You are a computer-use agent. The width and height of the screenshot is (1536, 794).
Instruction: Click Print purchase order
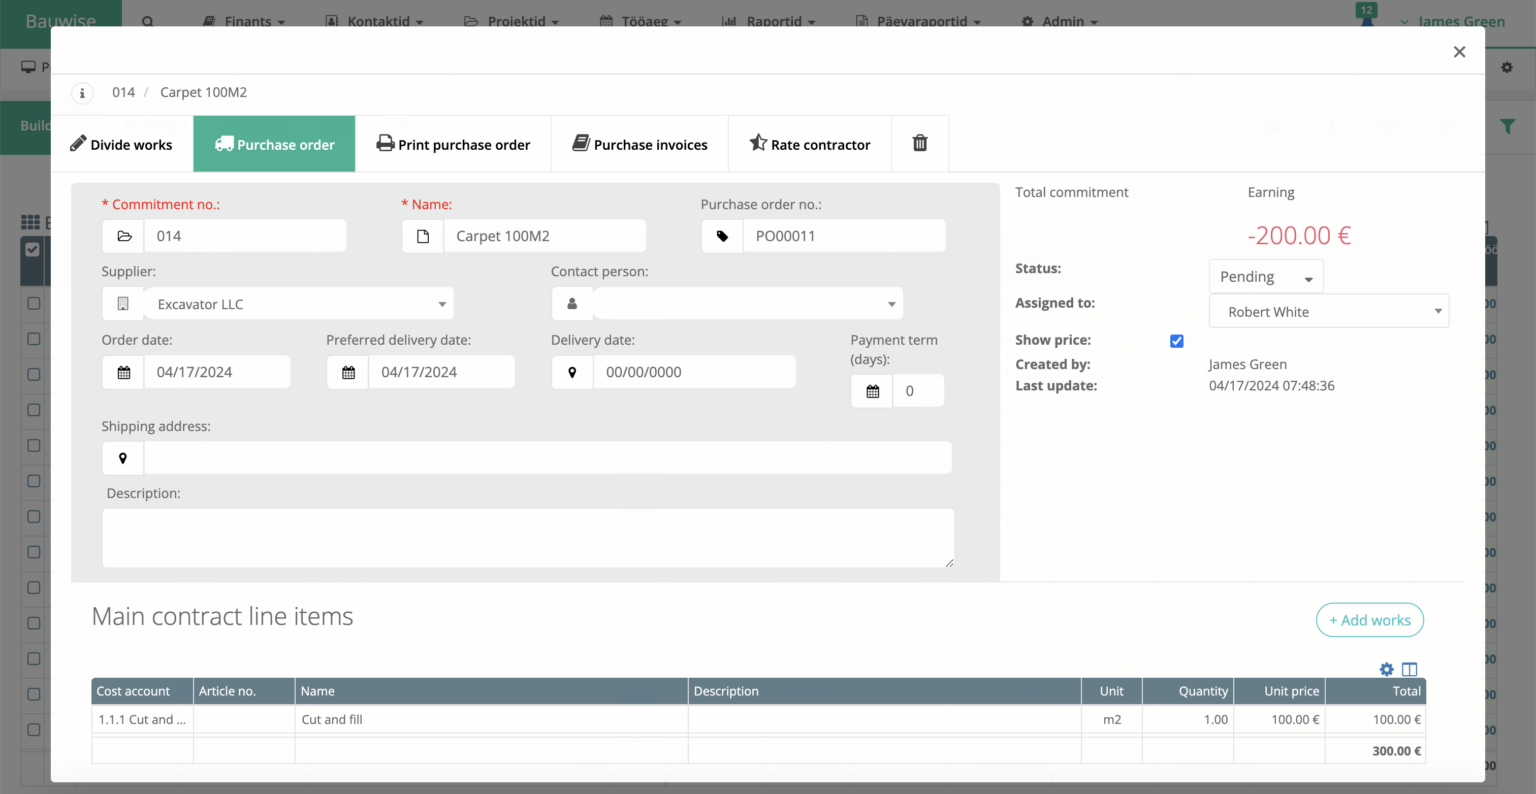point(453,145)
